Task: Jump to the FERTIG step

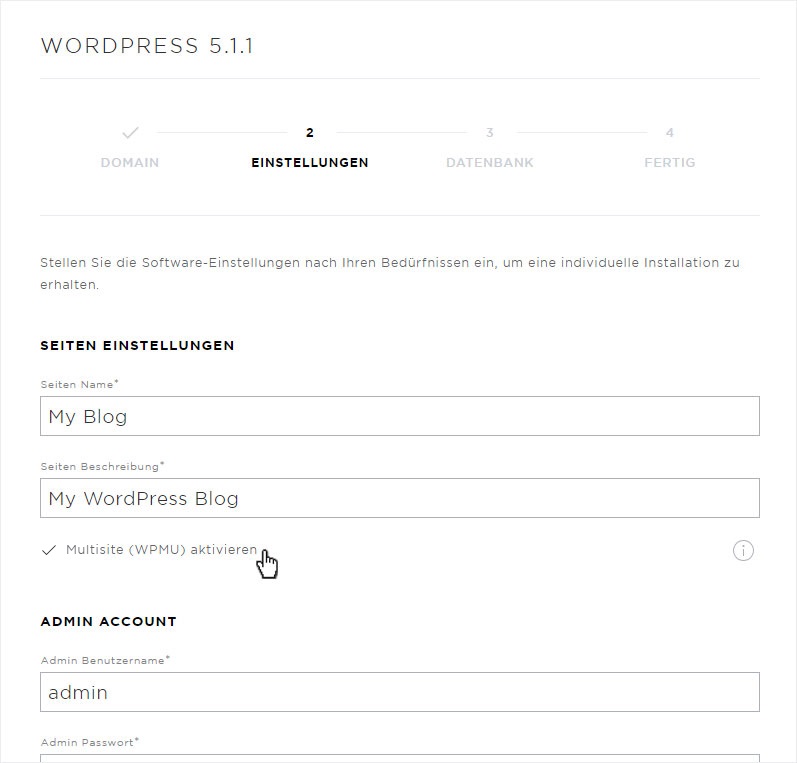Action: [669, 163]
